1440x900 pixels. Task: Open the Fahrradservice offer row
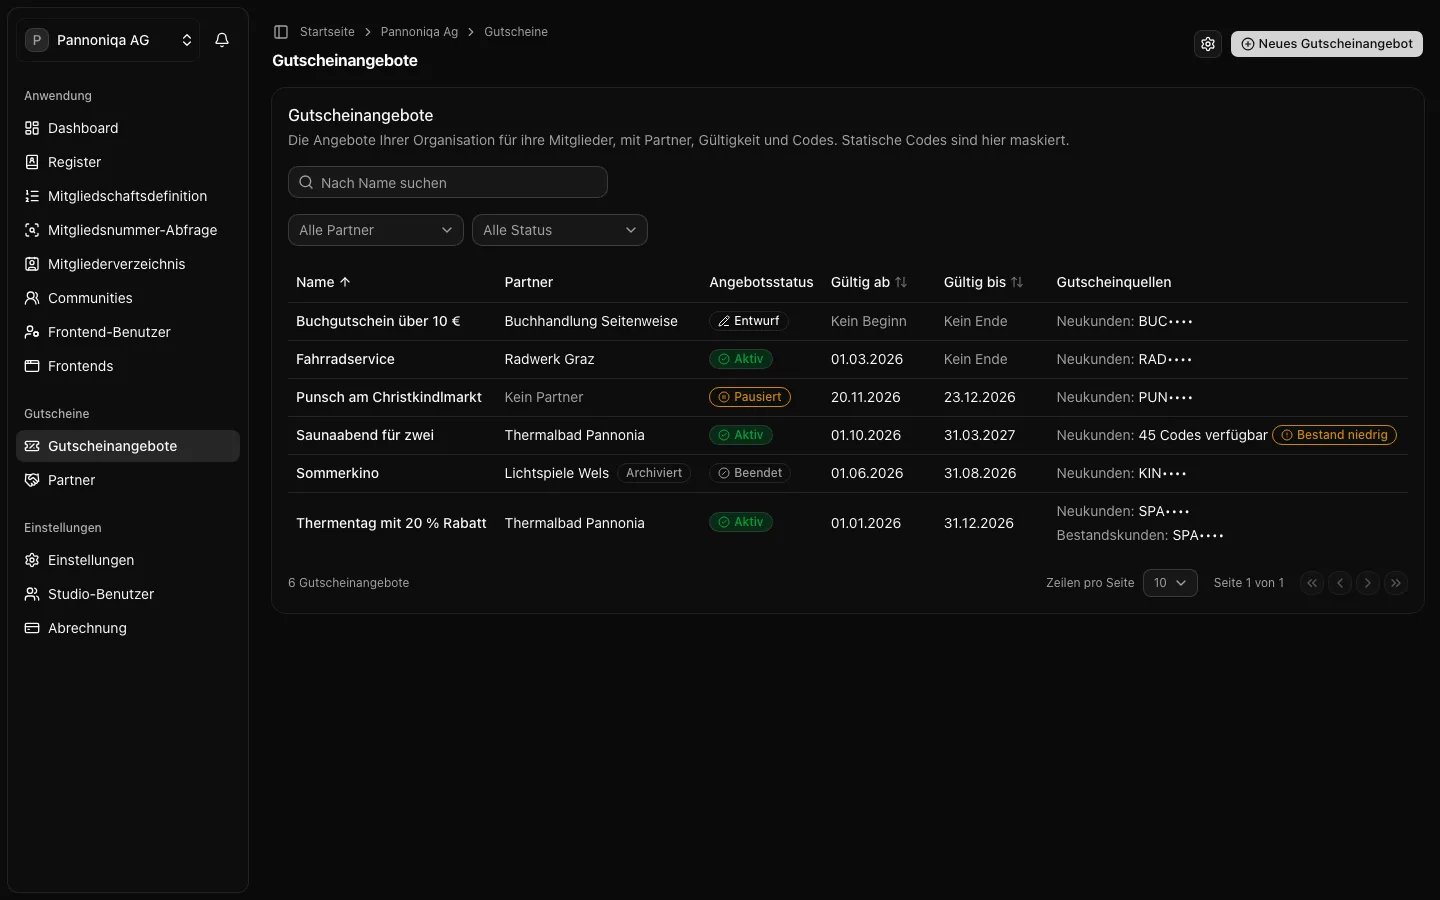(848, 359)
